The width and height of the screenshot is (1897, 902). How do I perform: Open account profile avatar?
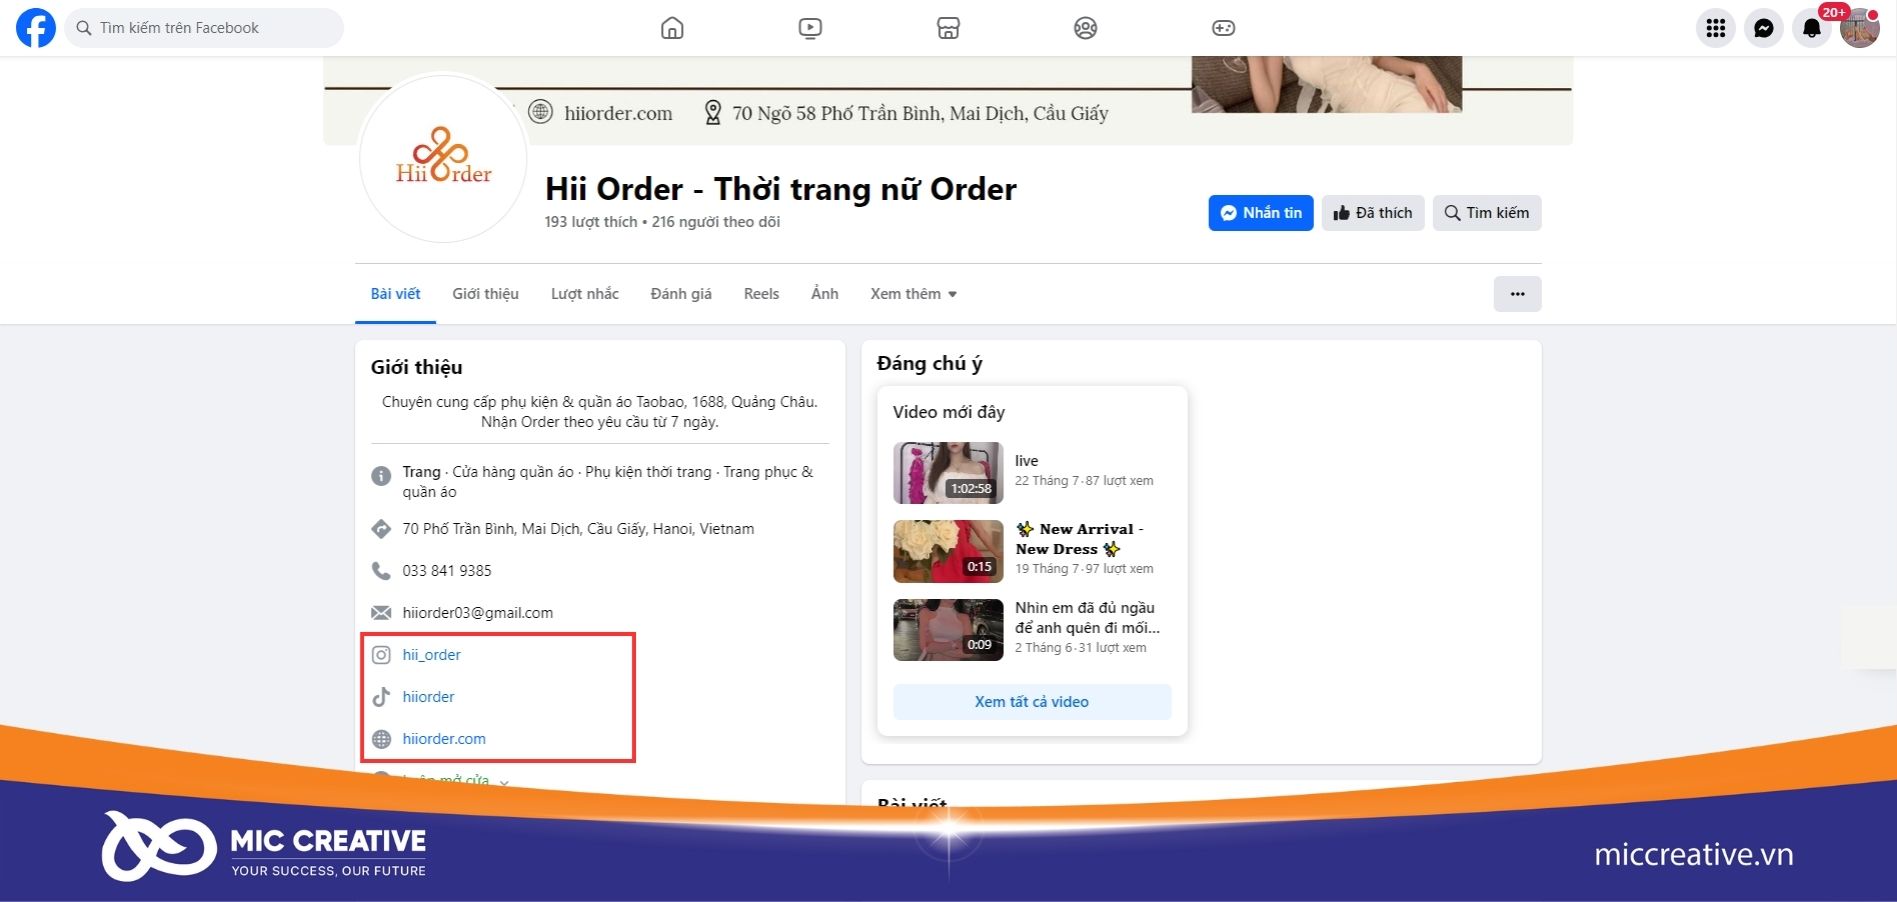pos(1860,28)
